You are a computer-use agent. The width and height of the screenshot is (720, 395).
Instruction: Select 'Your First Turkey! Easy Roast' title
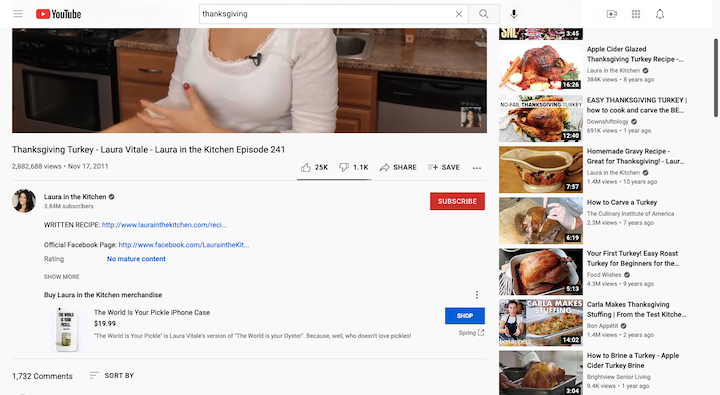(x=633, y=258)
